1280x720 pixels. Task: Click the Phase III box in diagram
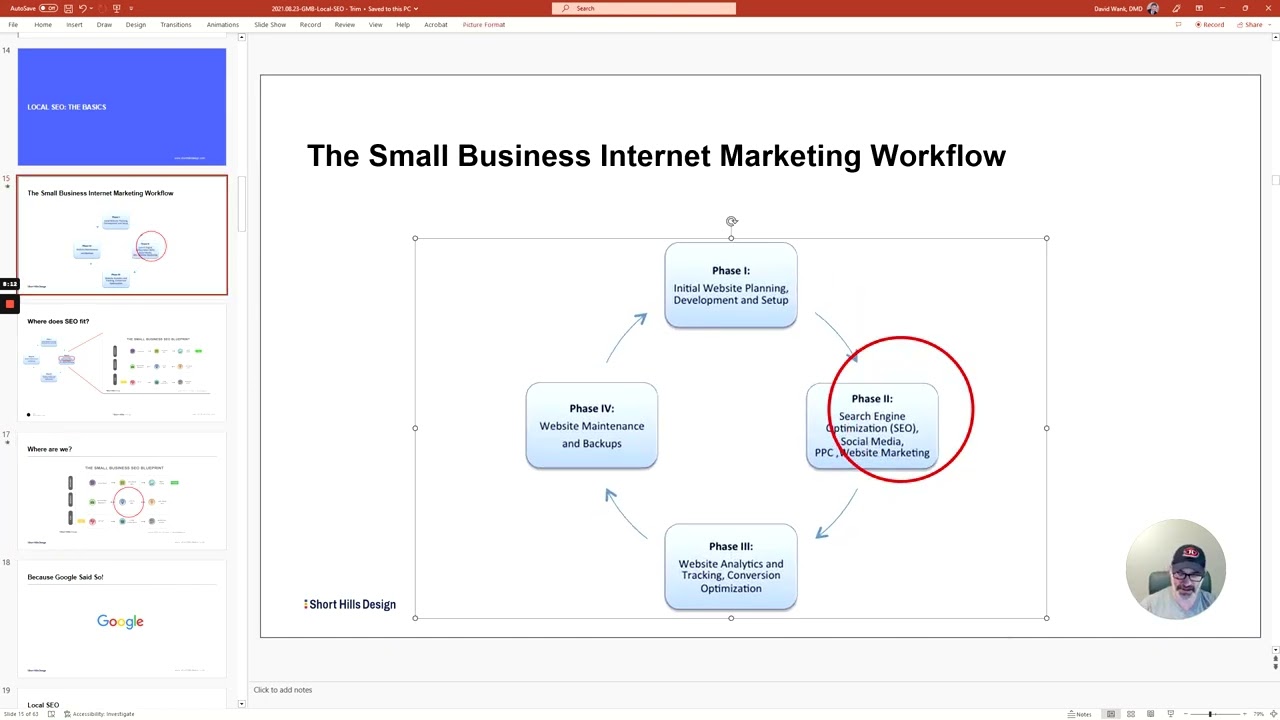731,567
